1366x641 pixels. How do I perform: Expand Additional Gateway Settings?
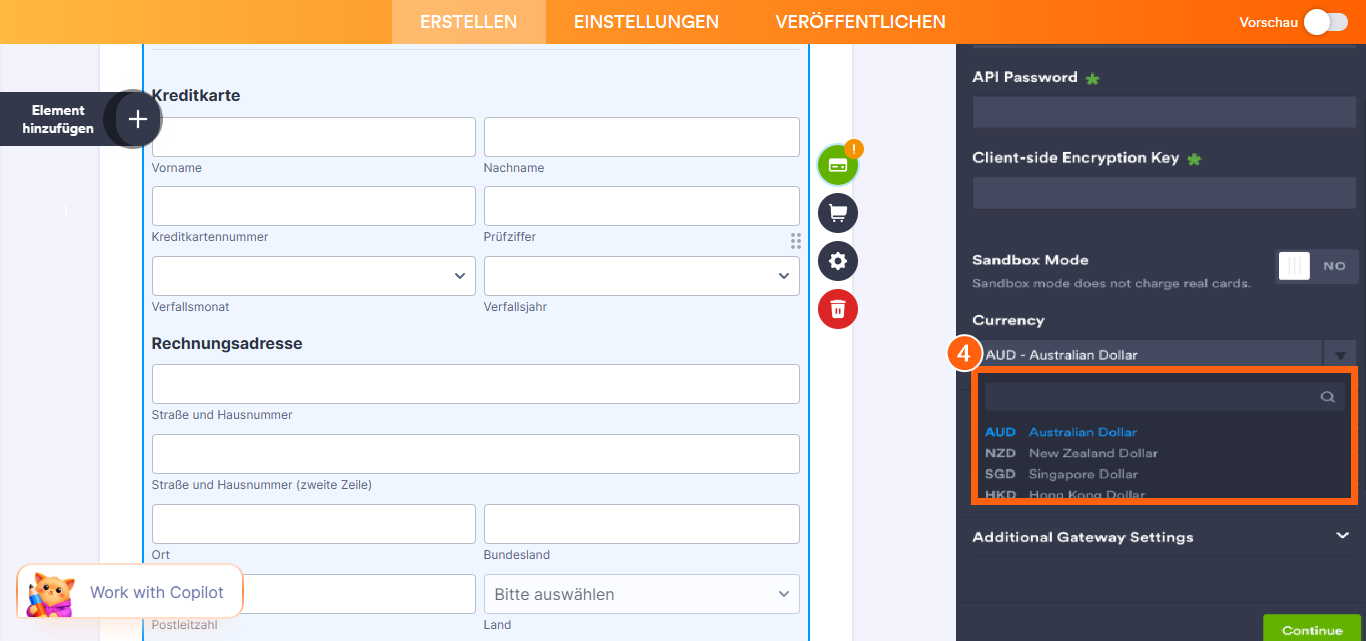pos(1163,537)
